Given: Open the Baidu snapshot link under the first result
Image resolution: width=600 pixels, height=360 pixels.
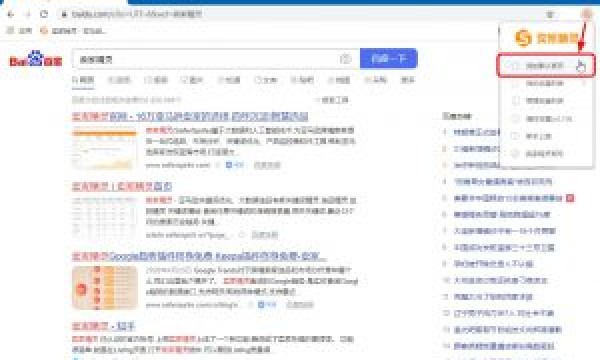Looking at the screenshot, I should [x=267, y=165].
